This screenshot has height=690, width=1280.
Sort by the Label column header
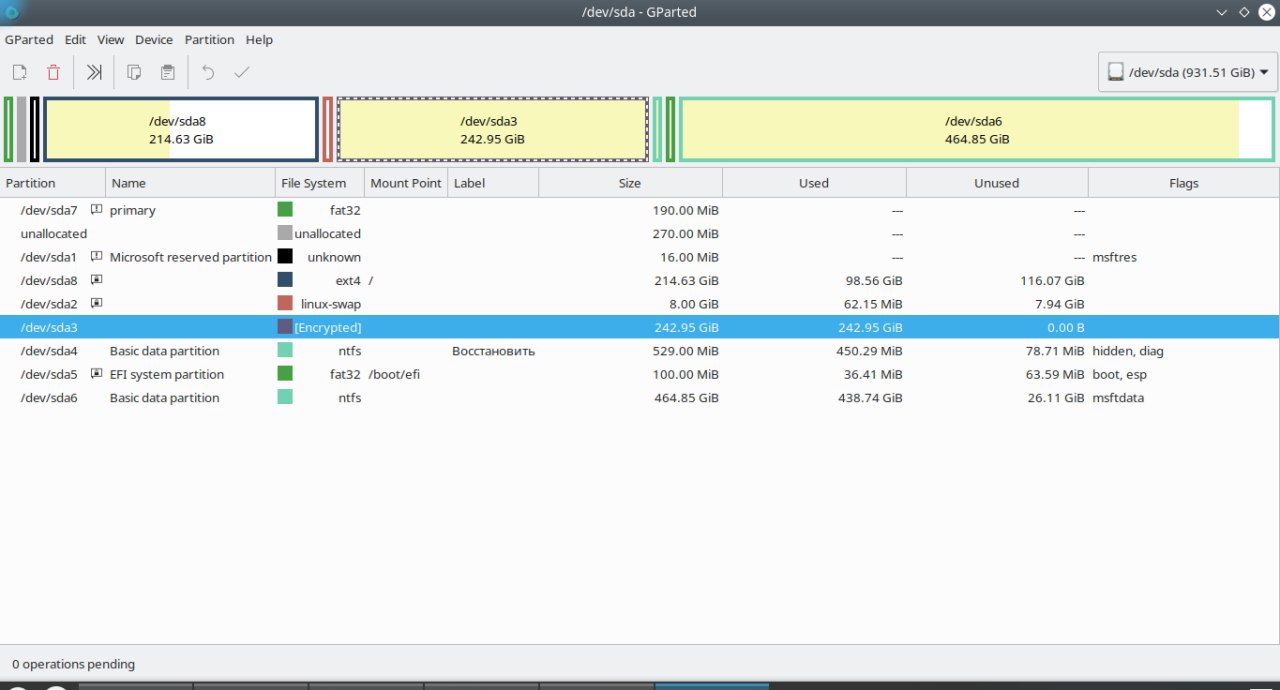click(493, 183)
